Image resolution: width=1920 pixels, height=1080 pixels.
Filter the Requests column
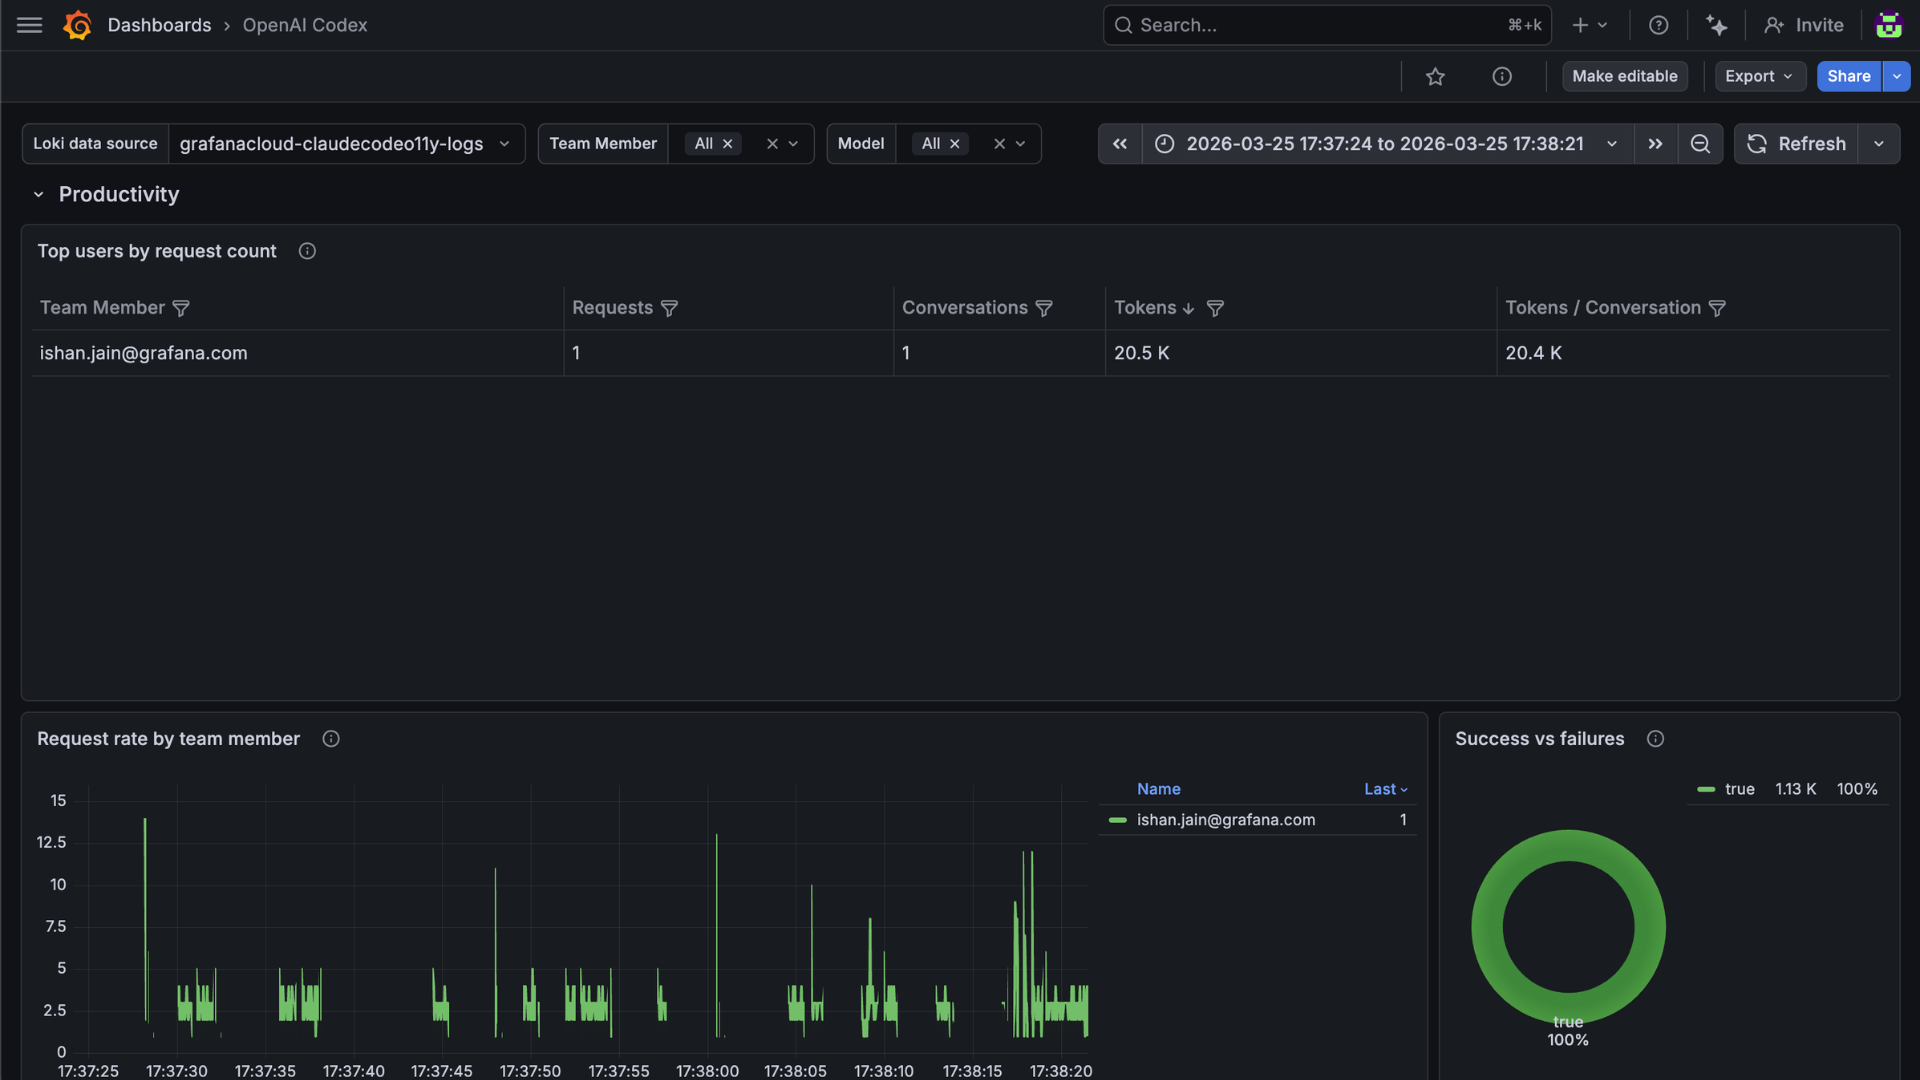click(669, 309)
